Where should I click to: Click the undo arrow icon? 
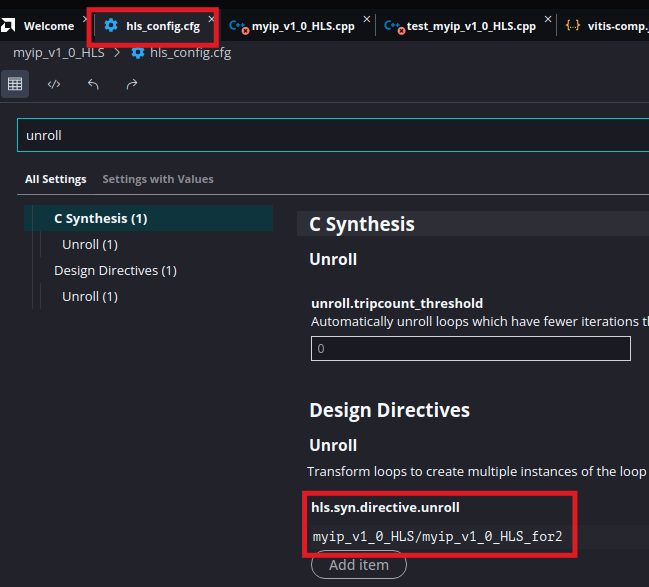[x=93, y=84]
